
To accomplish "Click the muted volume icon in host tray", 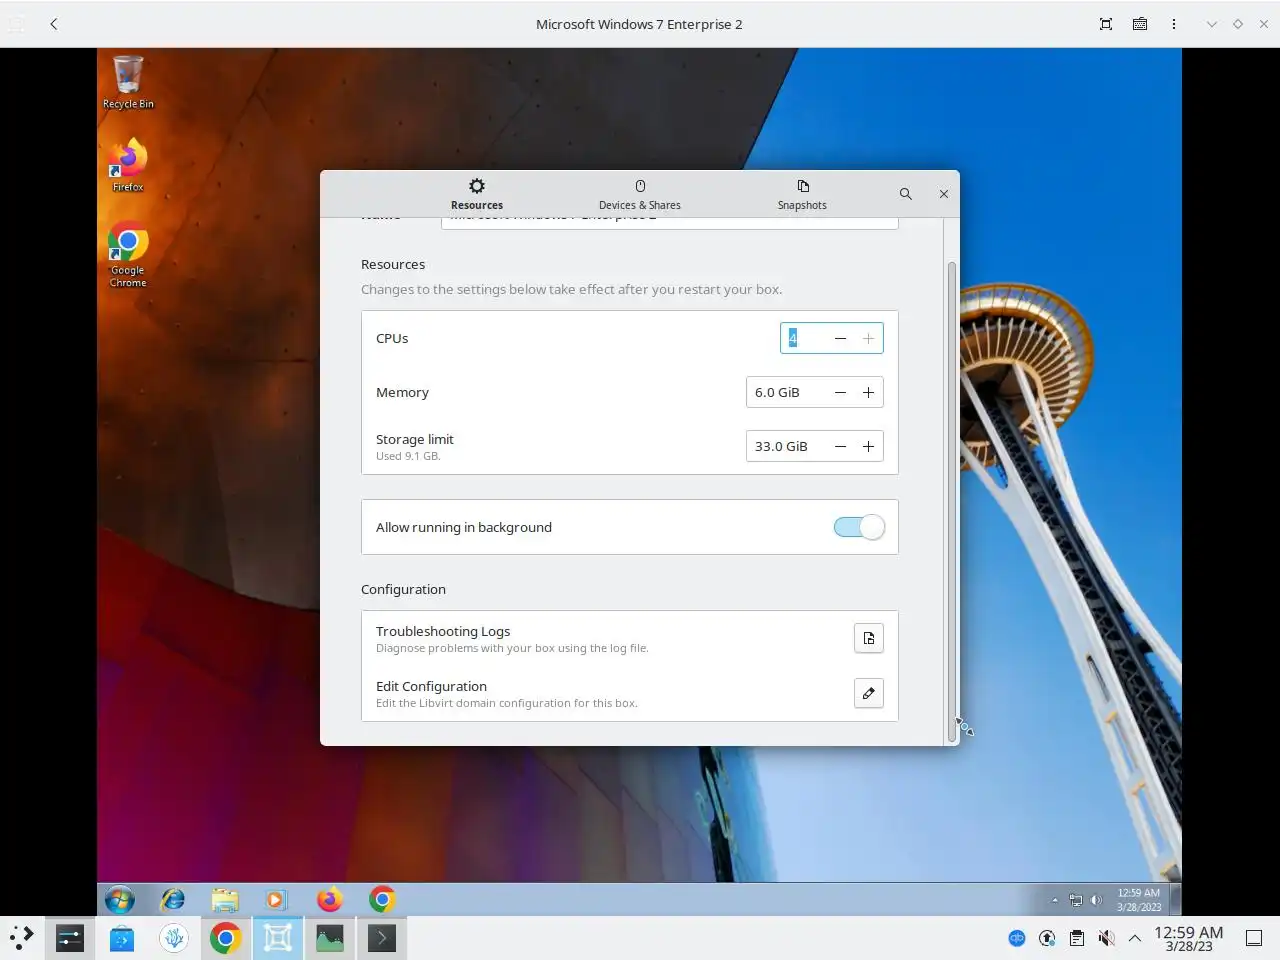I will click(x=1106, y=938).
